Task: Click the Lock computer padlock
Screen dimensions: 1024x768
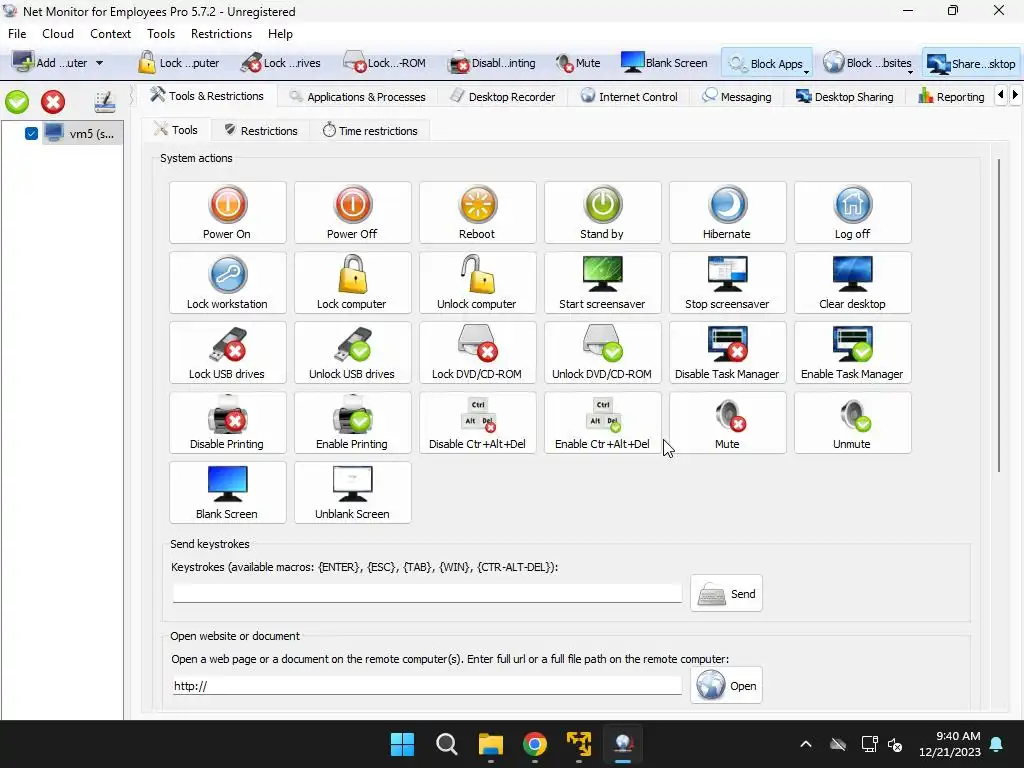Action: [353, 283]
